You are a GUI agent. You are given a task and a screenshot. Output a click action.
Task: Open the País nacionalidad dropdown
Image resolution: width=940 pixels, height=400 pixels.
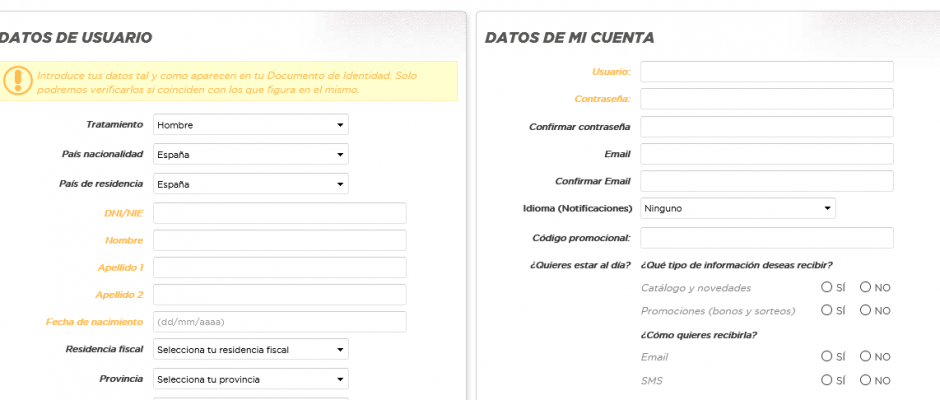click(251, 154)
